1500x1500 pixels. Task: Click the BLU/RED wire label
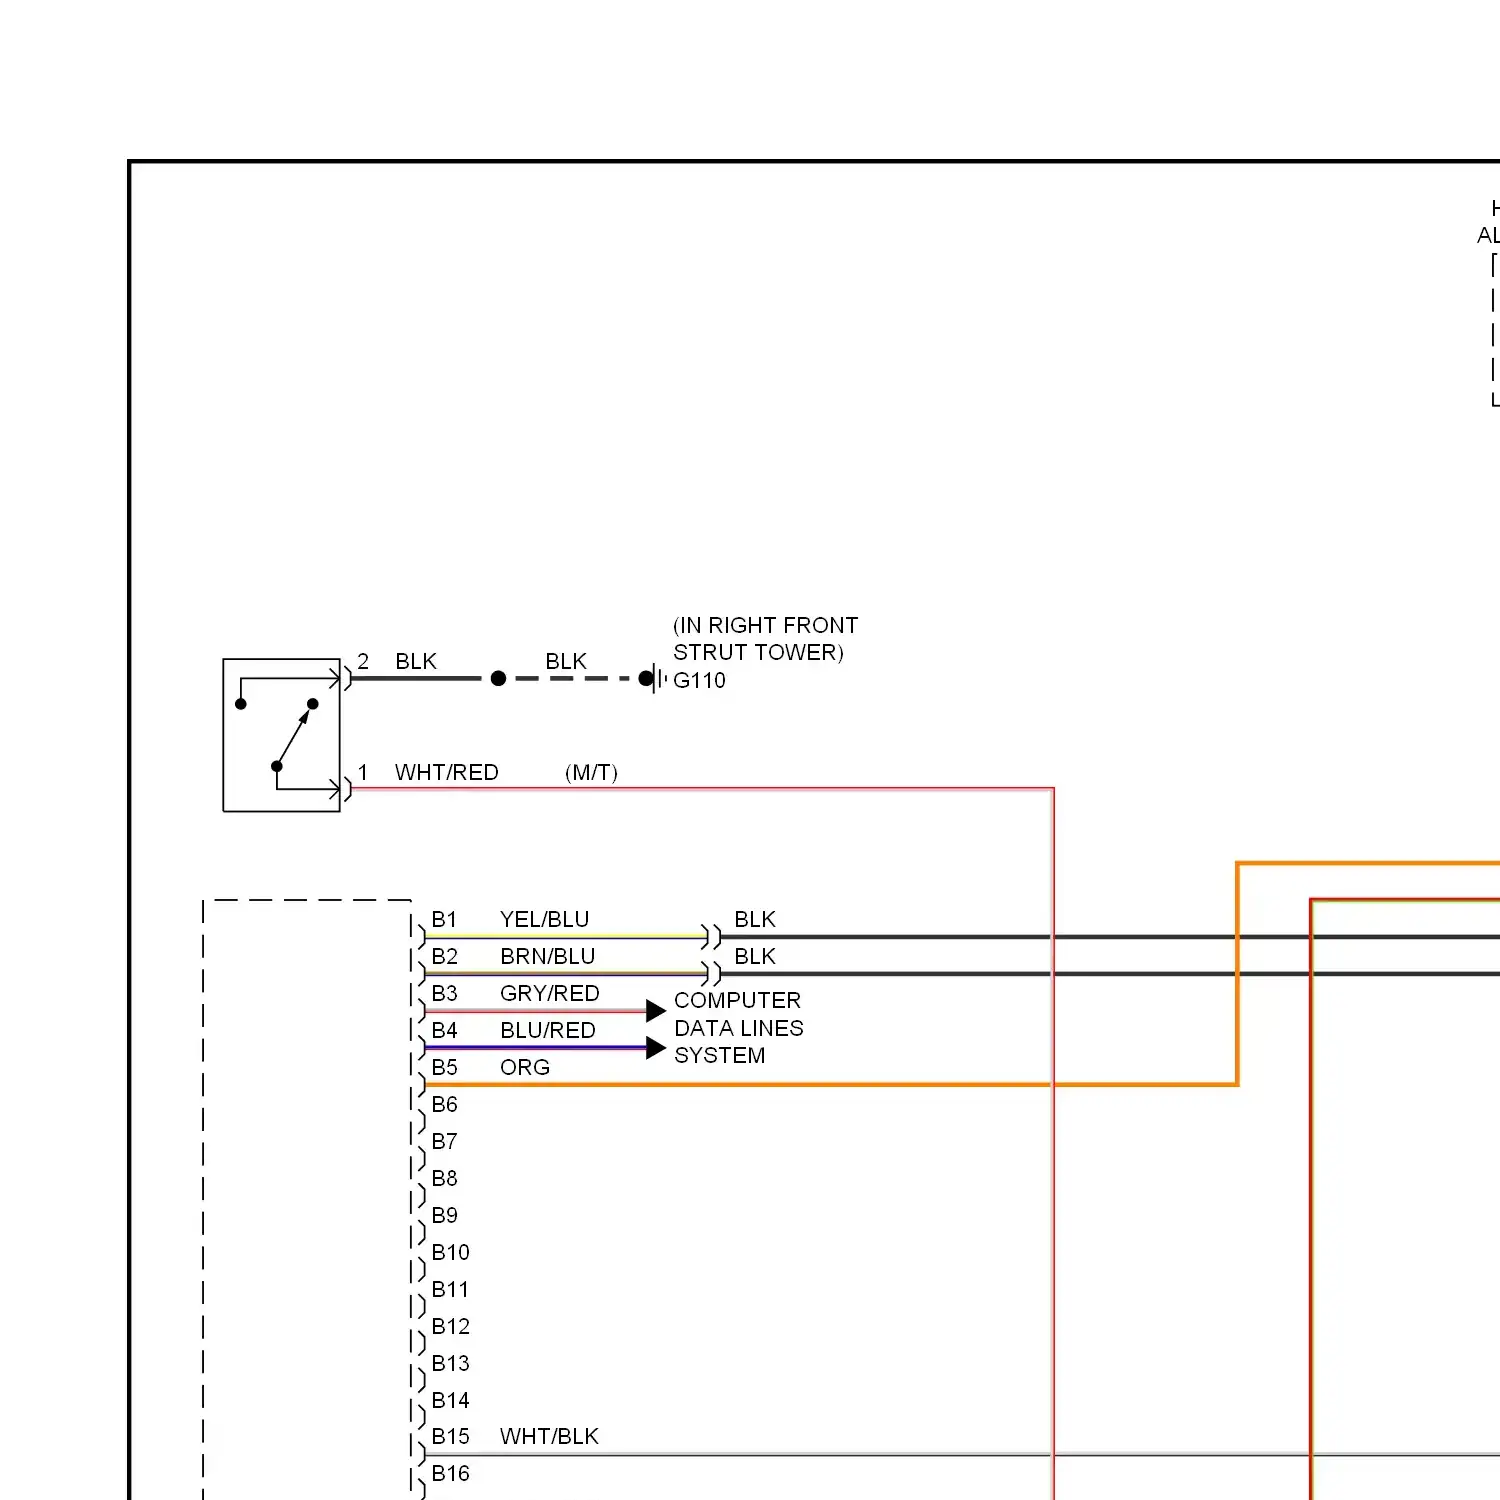click(548, 1030)
